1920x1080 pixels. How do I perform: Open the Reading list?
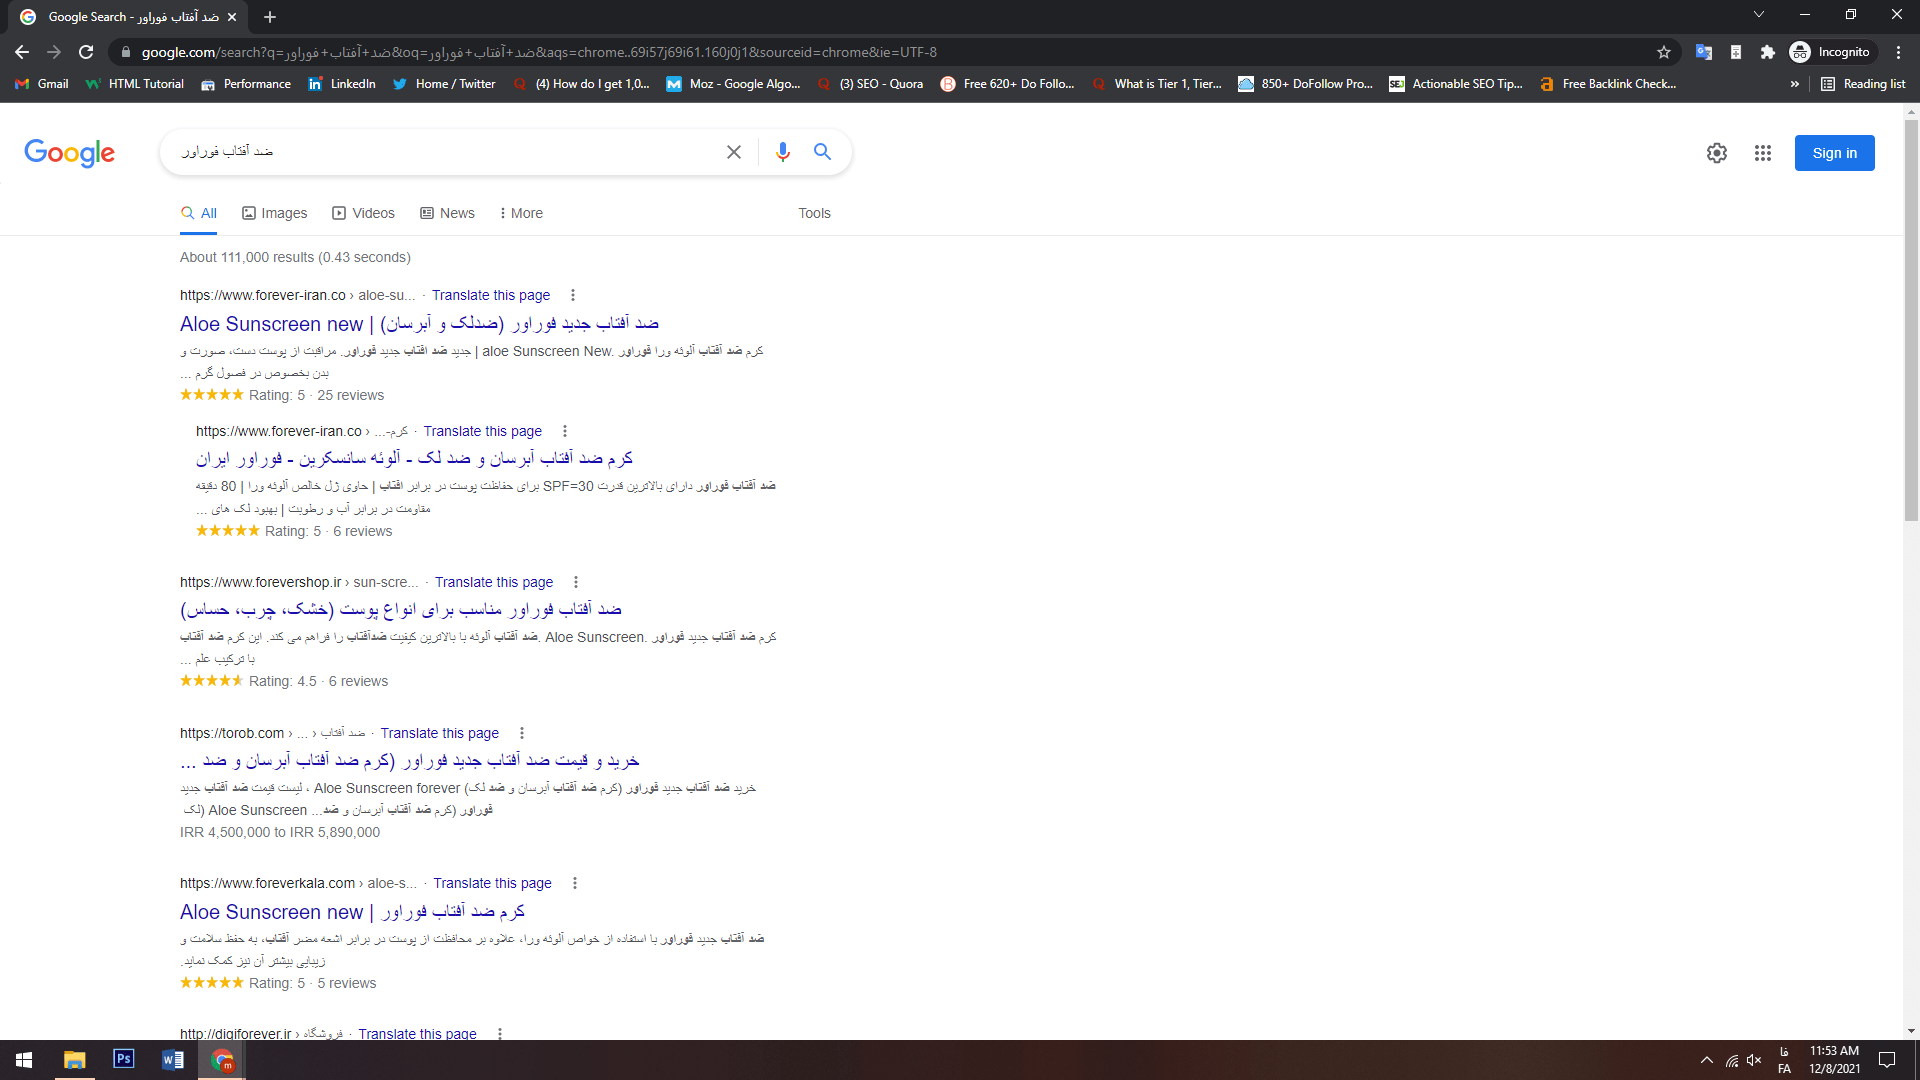click(x=1863, y=84)
